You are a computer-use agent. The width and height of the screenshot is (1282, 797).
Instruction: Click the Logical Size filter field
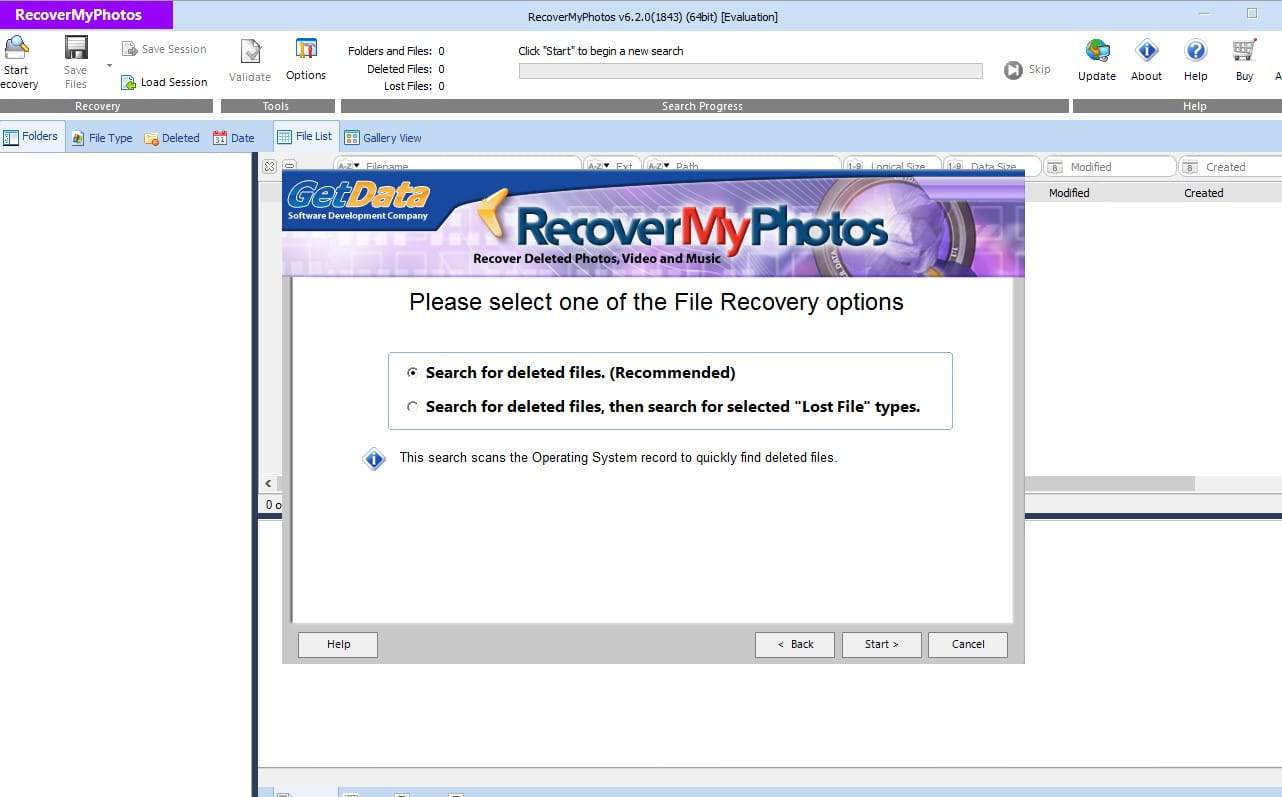click(x=891, y=166)
